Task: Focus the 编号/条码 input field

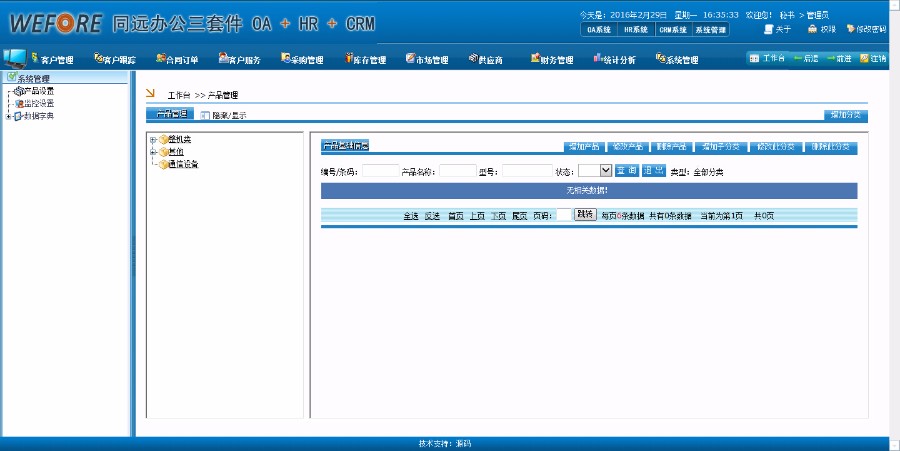Action: [x=381, y=170]
